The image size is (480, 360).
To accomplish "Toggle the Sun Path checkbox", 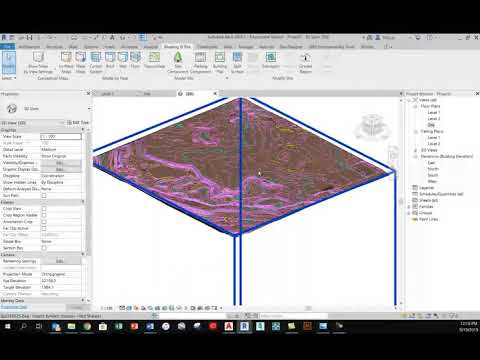I will point(44,196).
